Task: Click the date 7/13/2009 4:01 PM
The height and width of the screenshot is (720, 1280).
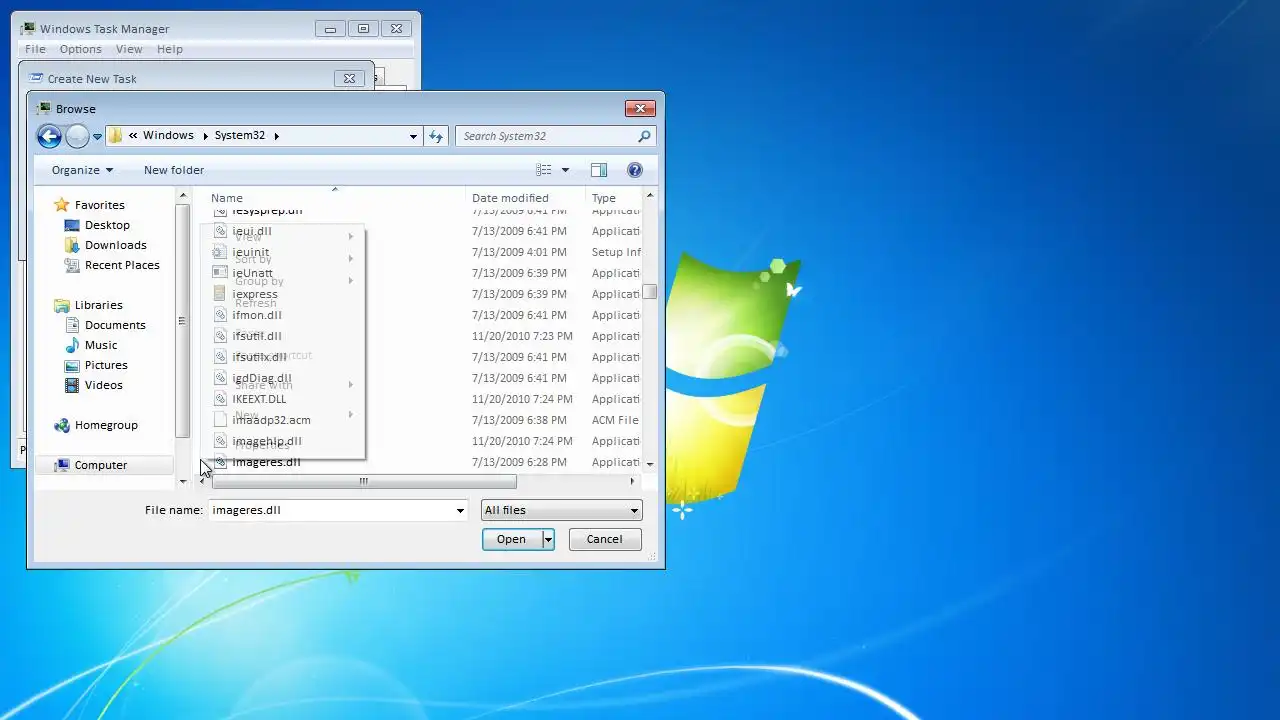Action: [x=519, y=252]
